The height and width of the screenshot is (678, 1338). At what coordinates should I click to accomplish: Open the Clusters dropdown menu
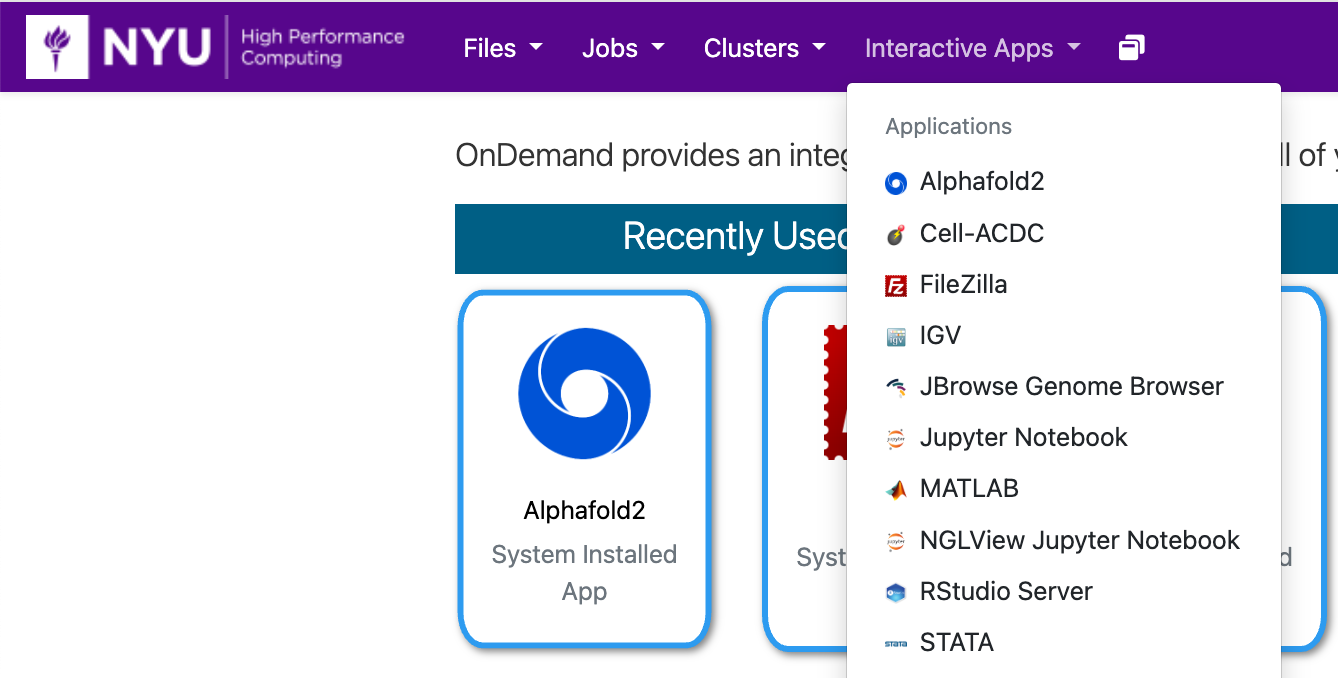(x=765, y=48)
